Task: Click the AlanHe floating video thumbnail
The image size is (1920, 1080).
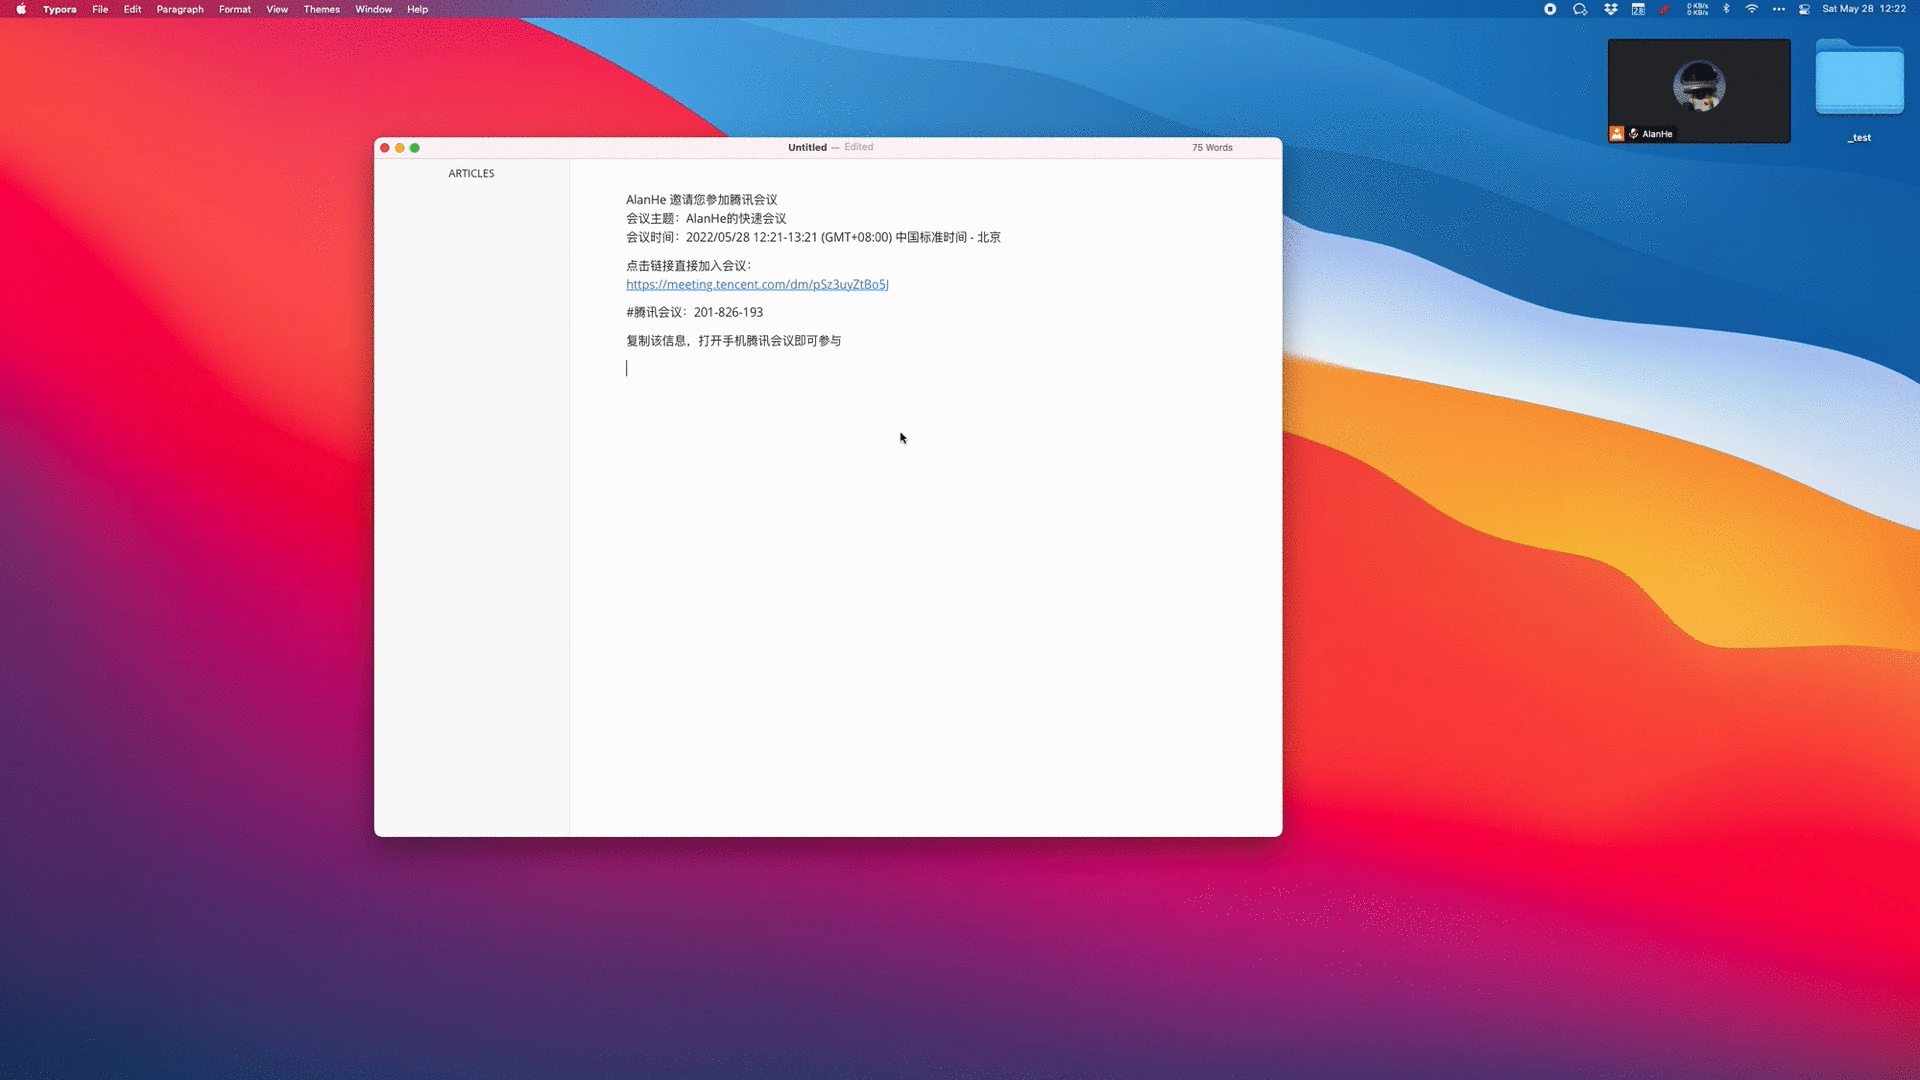Action: [x=1699, y=88]
